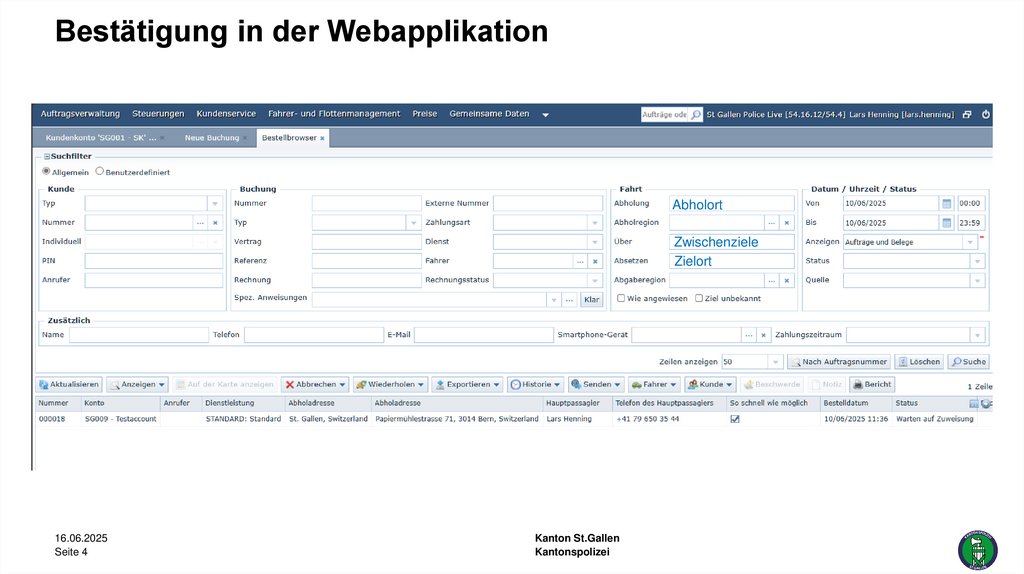Screen dimensions: 1024x574
Task: Open the Zahlungsart dropdown
Action: [594, 223]
